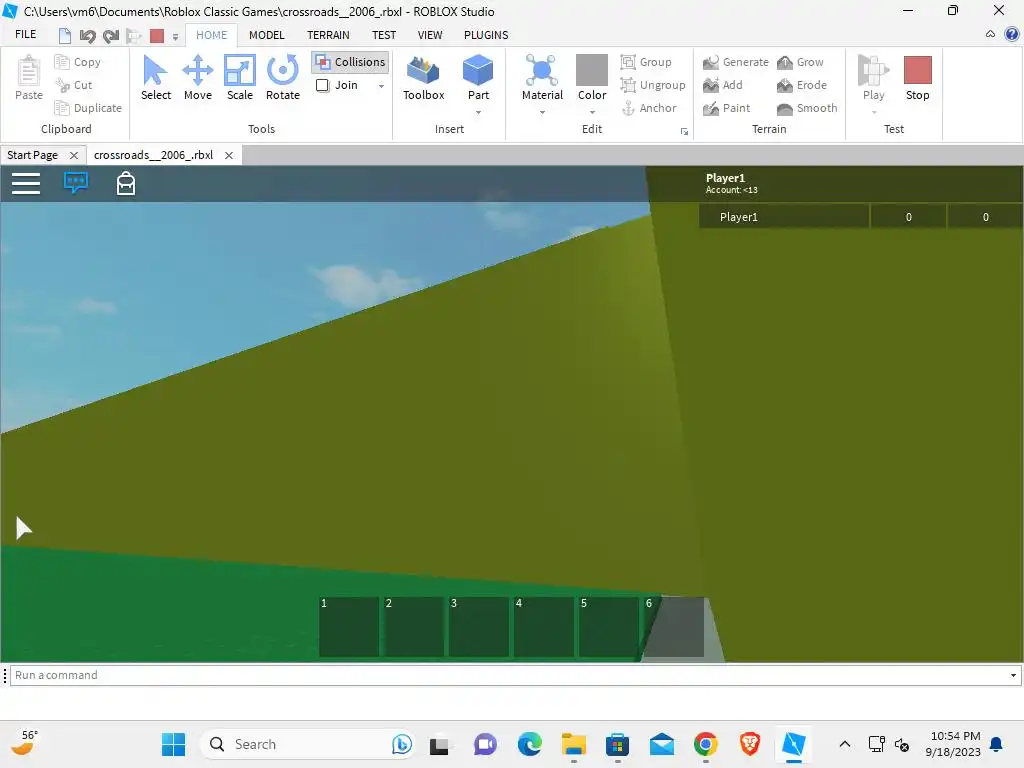Open the Windows Start menu

pyautogui.click(x=173, y=744)
